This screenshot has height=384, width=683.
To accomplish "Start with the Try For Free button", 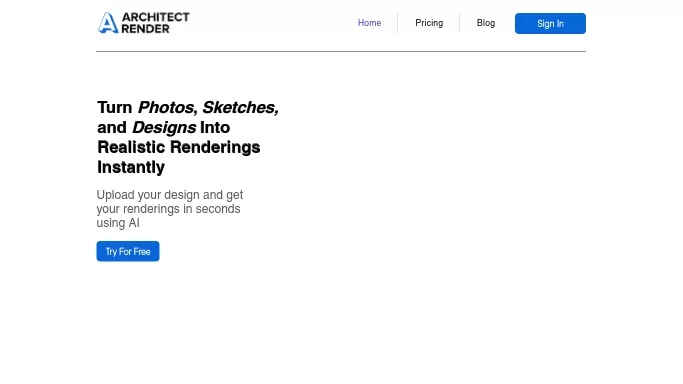I will point(128,251).
